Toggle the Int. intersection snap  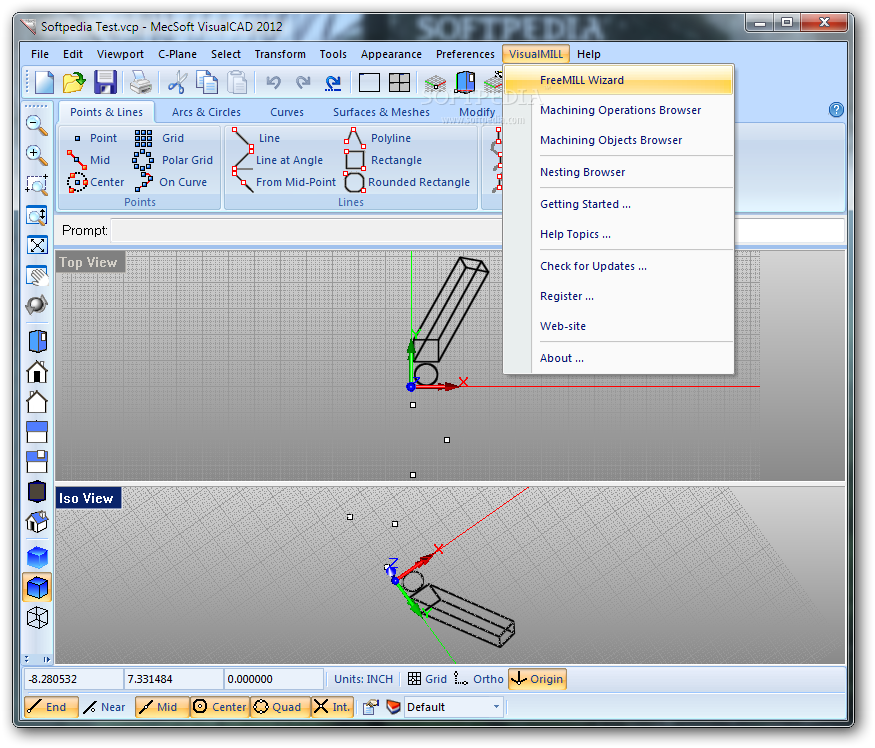(332, 707)
